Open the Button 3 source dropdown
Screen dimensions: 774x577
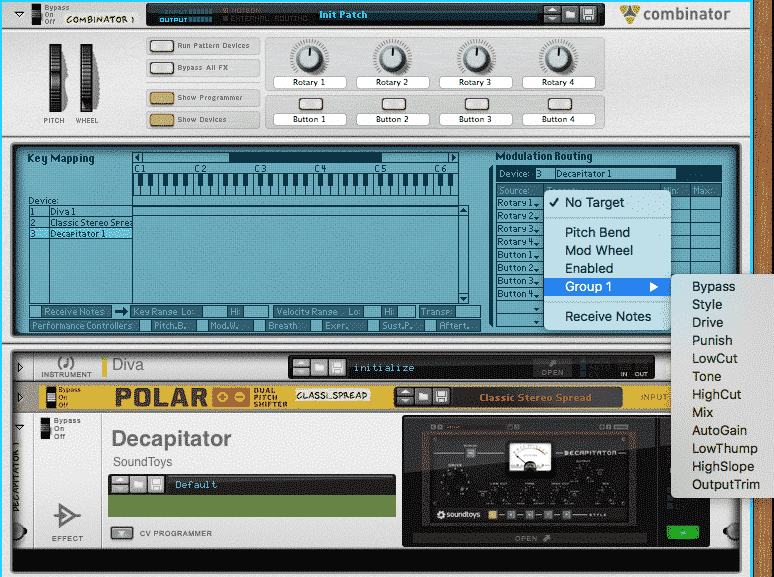tap(518, 281)
